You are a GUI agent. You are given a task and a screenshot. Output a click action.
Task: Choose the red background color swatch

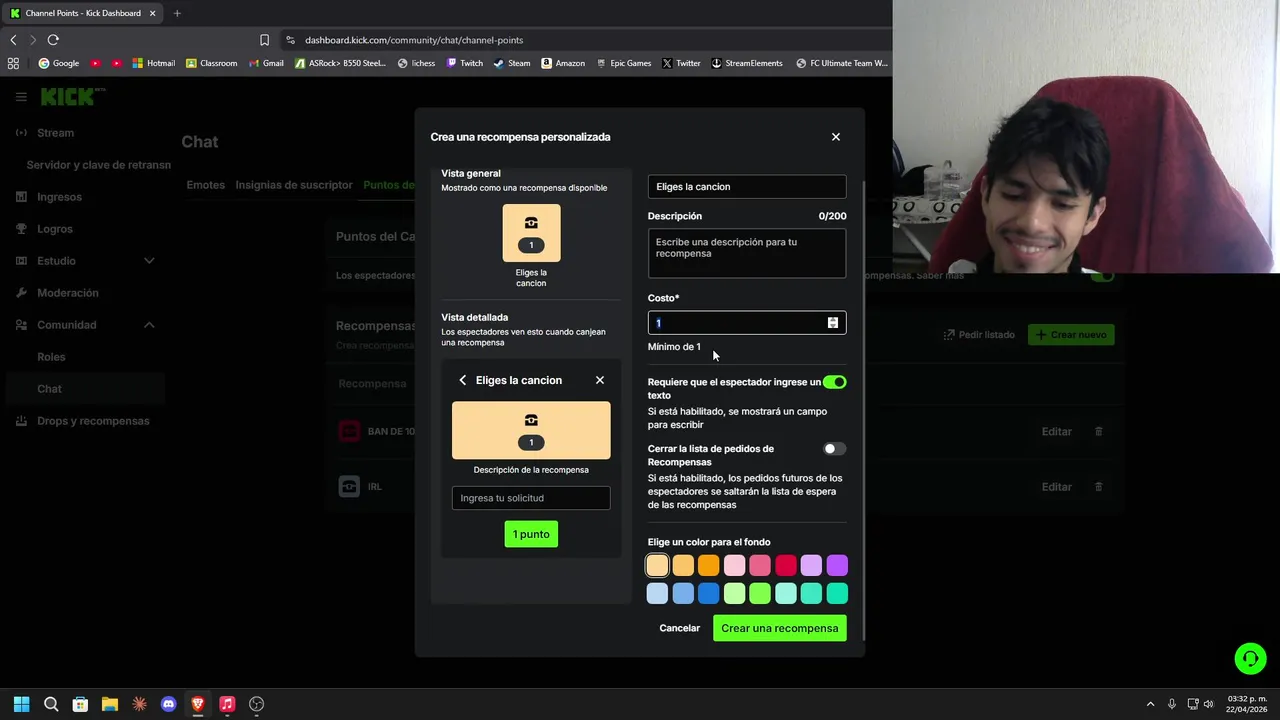click(x=786, y=566)
